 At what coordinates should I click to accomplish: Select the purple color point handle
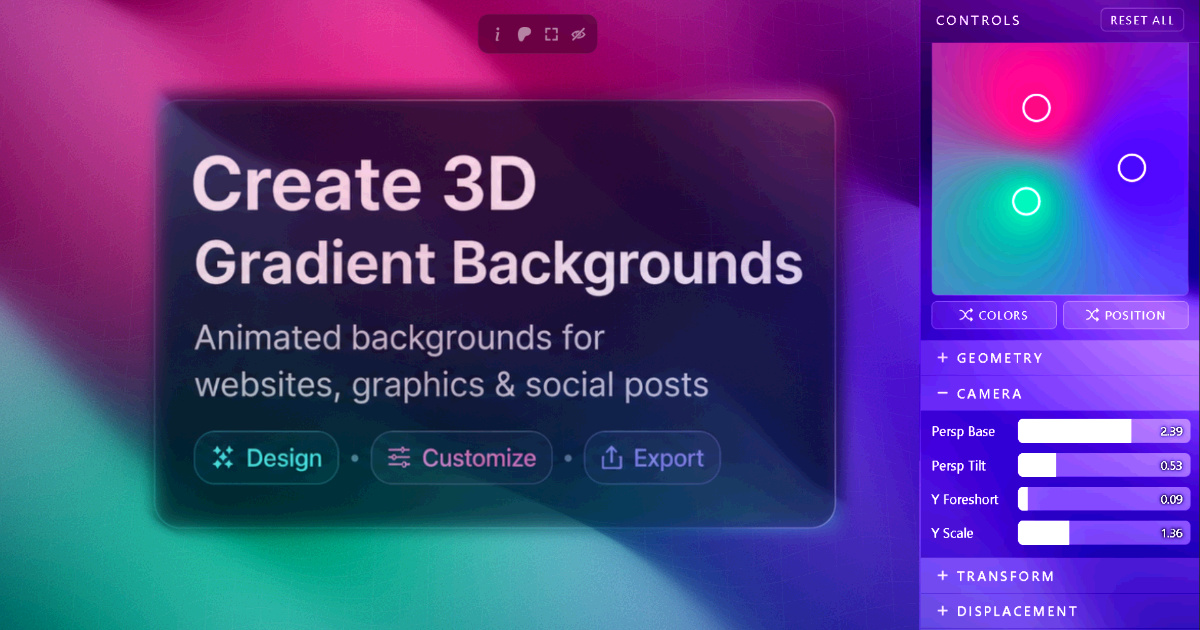pos(1131,168)
